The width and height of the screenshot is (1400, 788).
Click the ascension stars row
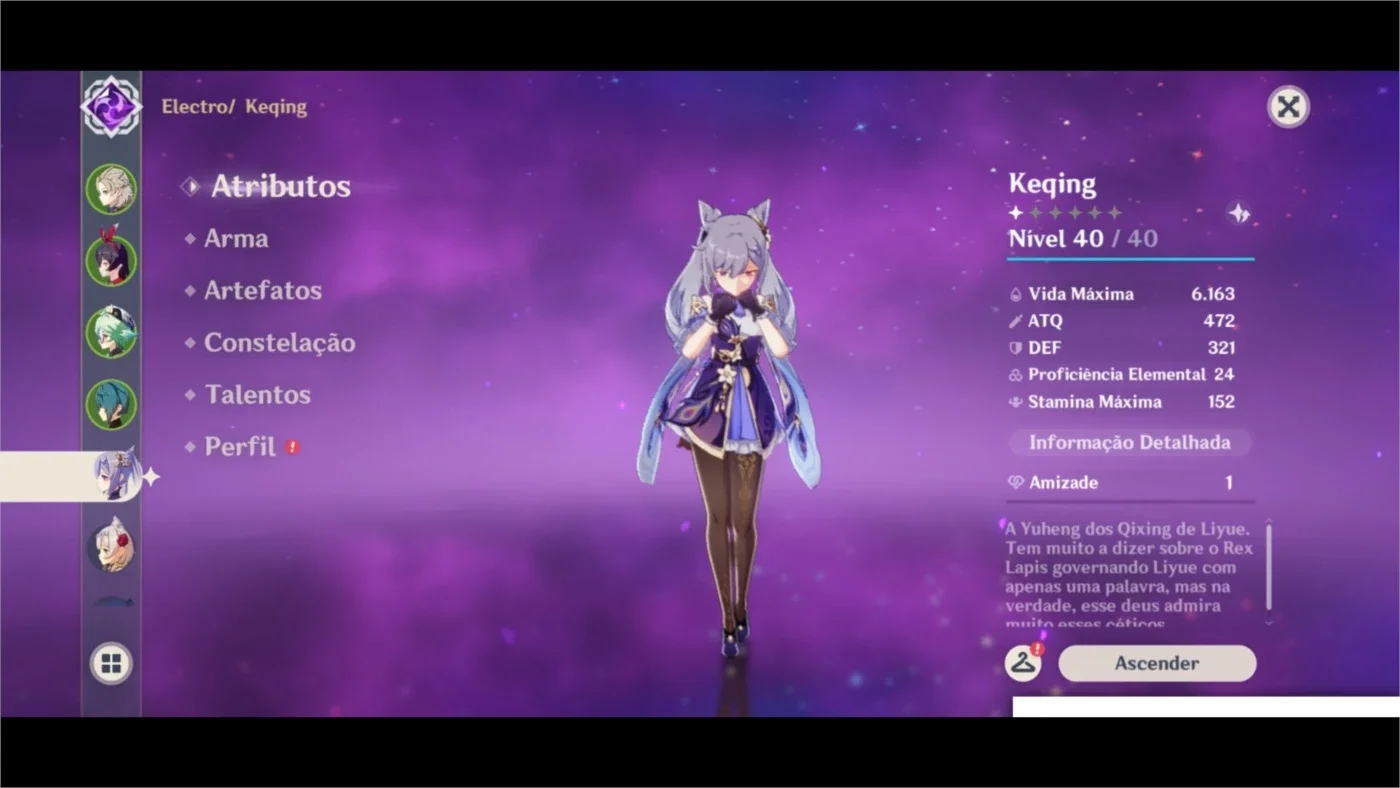click(1065, 213)
